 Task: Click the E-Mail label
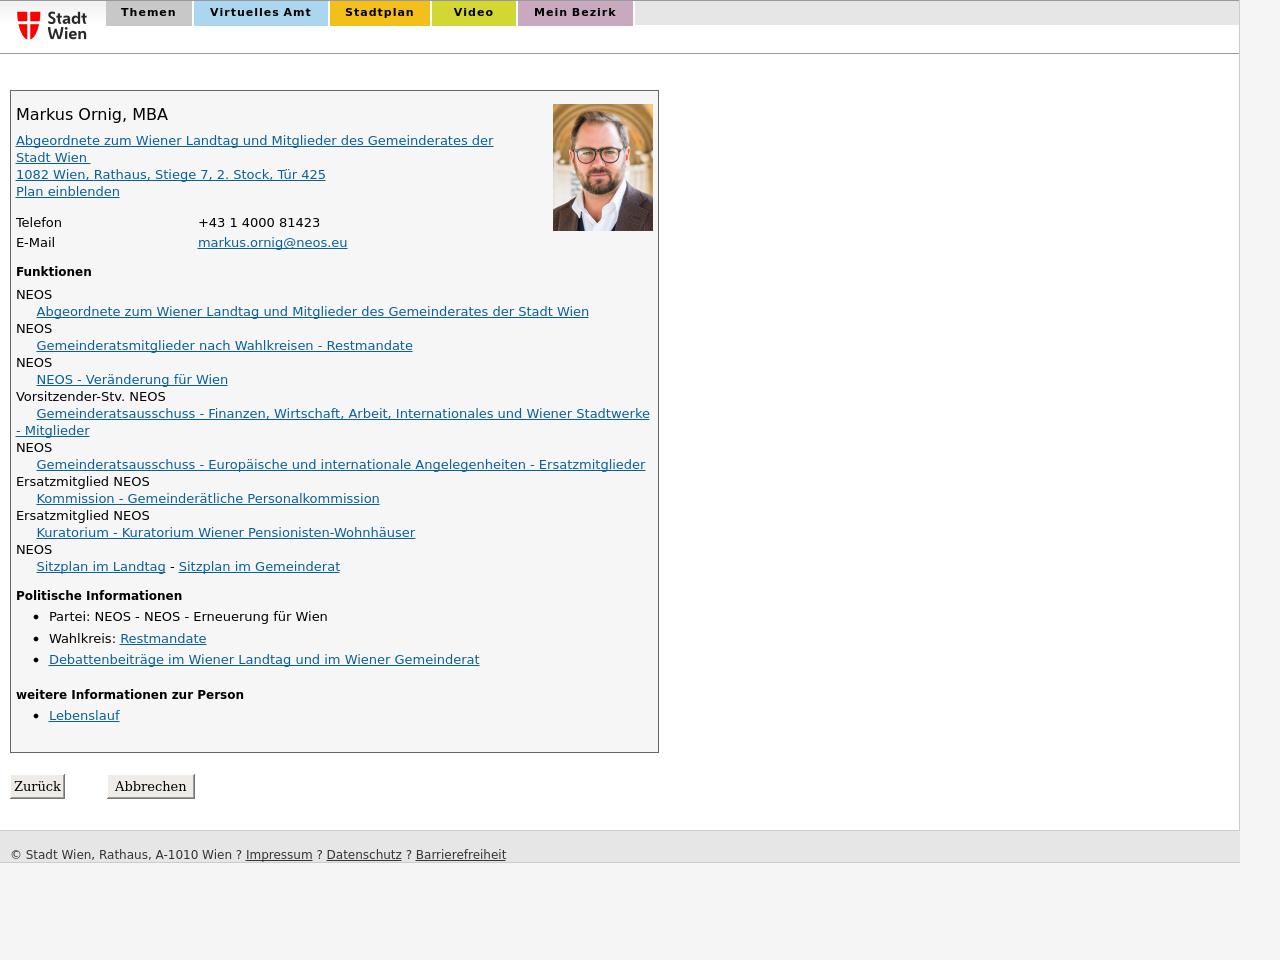(x=36, y=242)
